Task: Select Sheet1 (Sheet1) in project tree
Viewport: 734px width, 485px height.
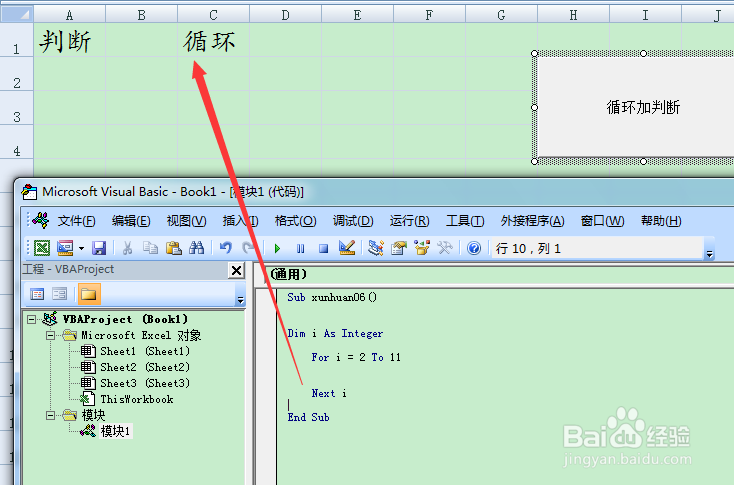Action: (145, 351)
